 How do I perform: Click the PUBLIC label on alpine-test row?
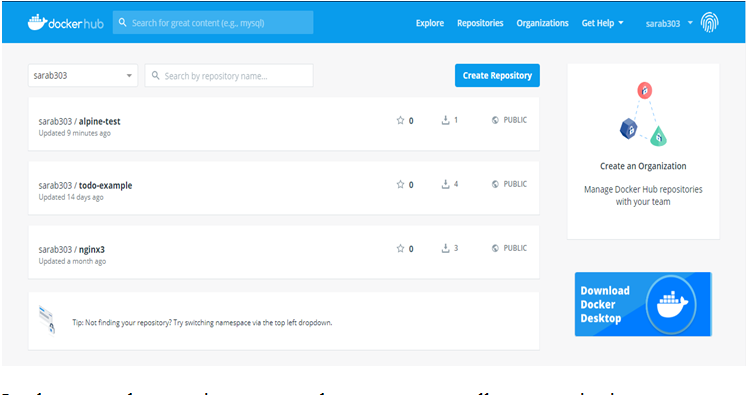pos(515,120)
